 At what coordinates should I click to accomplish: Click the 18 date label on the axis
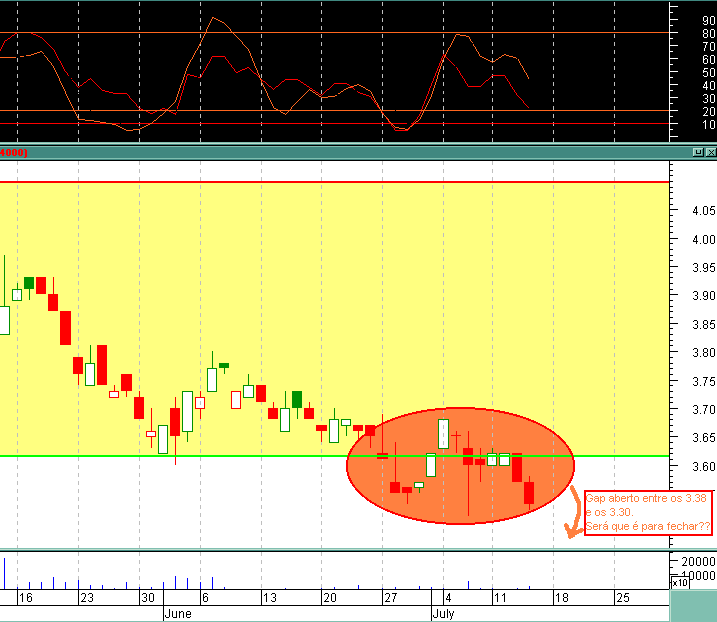pyautogui.click(x=562, y=598)
